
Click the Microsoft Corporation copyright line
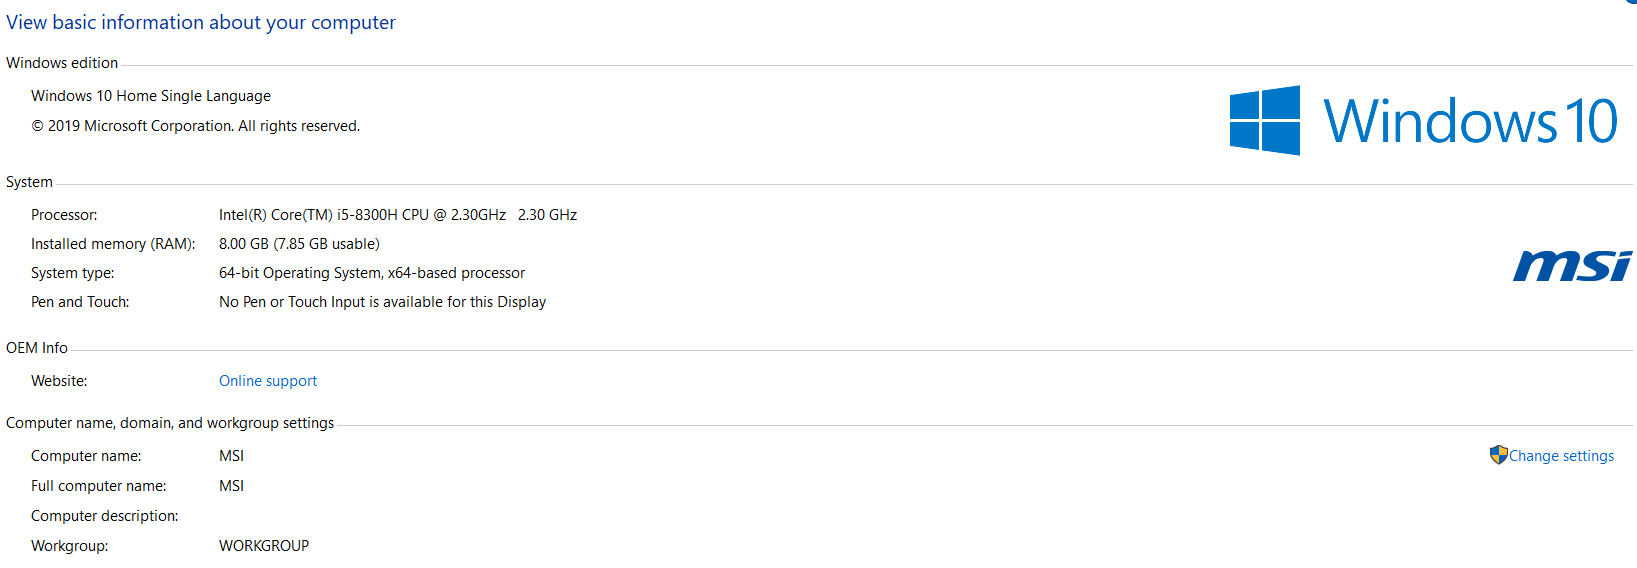[x=196, y=126]
